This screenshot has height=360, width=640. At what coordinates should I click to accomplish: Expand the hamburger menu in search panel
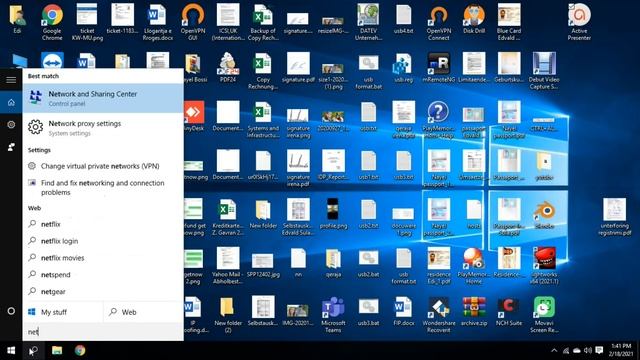tap(11, 80)
